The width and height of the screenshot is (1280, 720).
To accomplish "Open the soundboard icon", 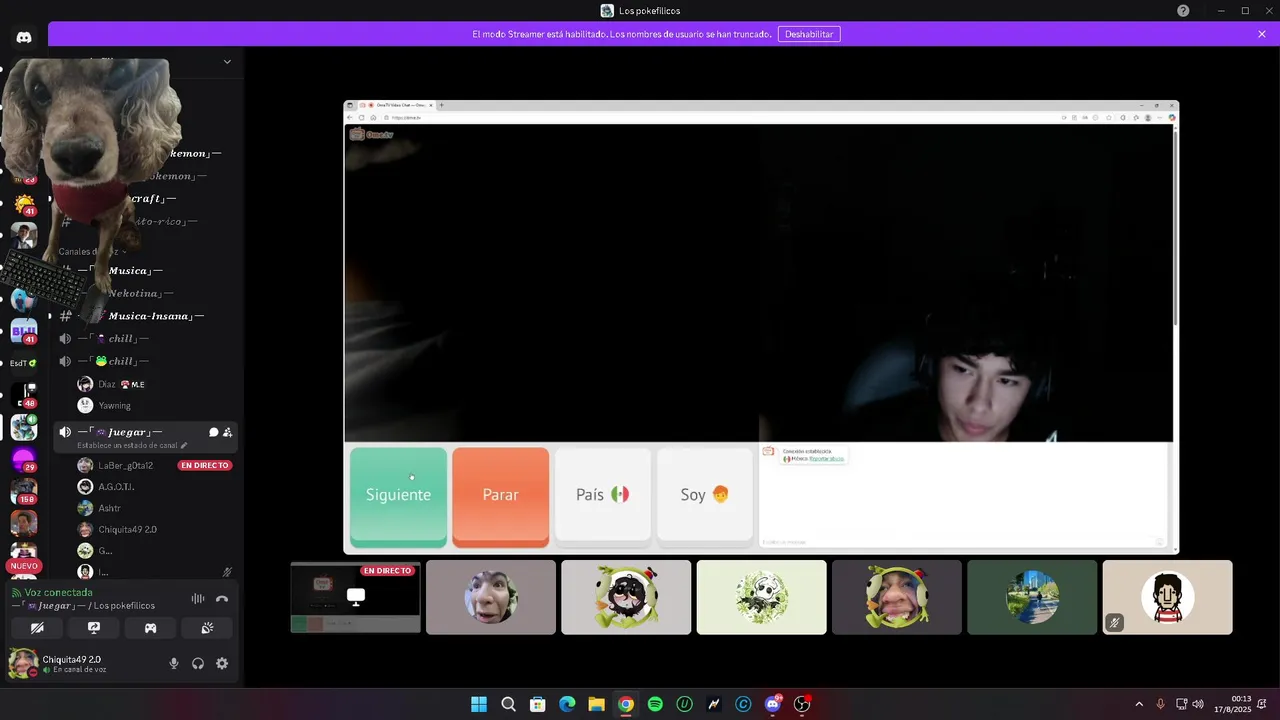I will point(207,628).
